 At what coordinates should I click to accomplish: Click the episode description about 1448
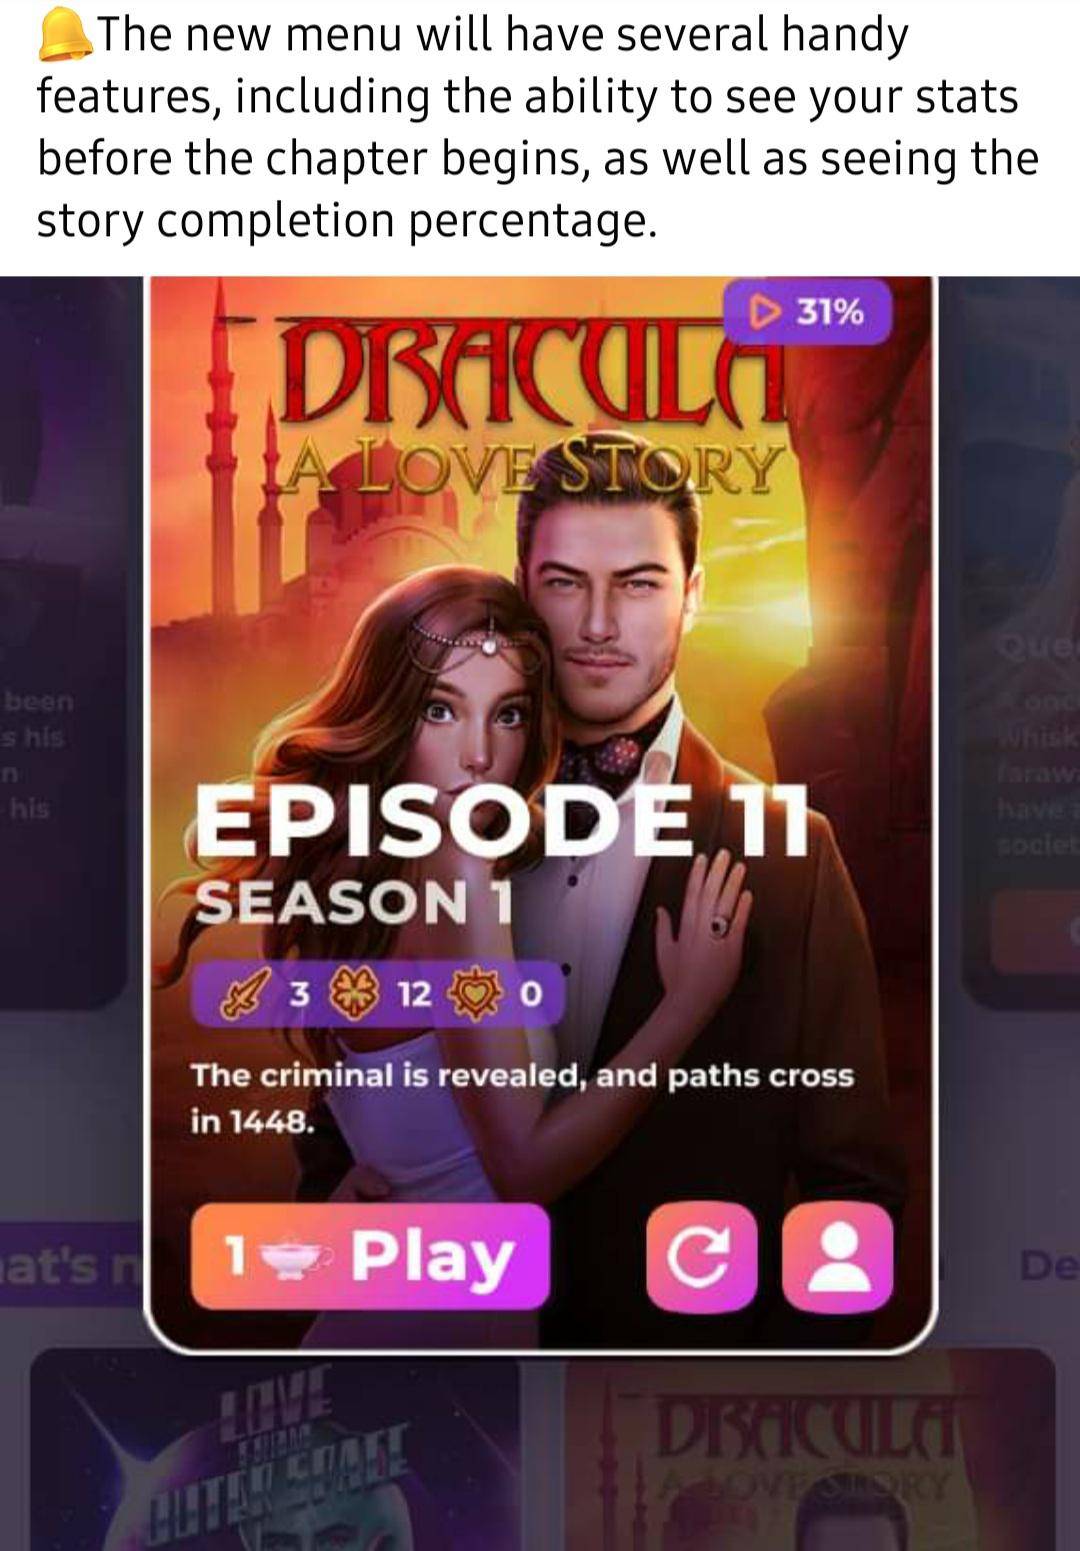coord(522,1098)
